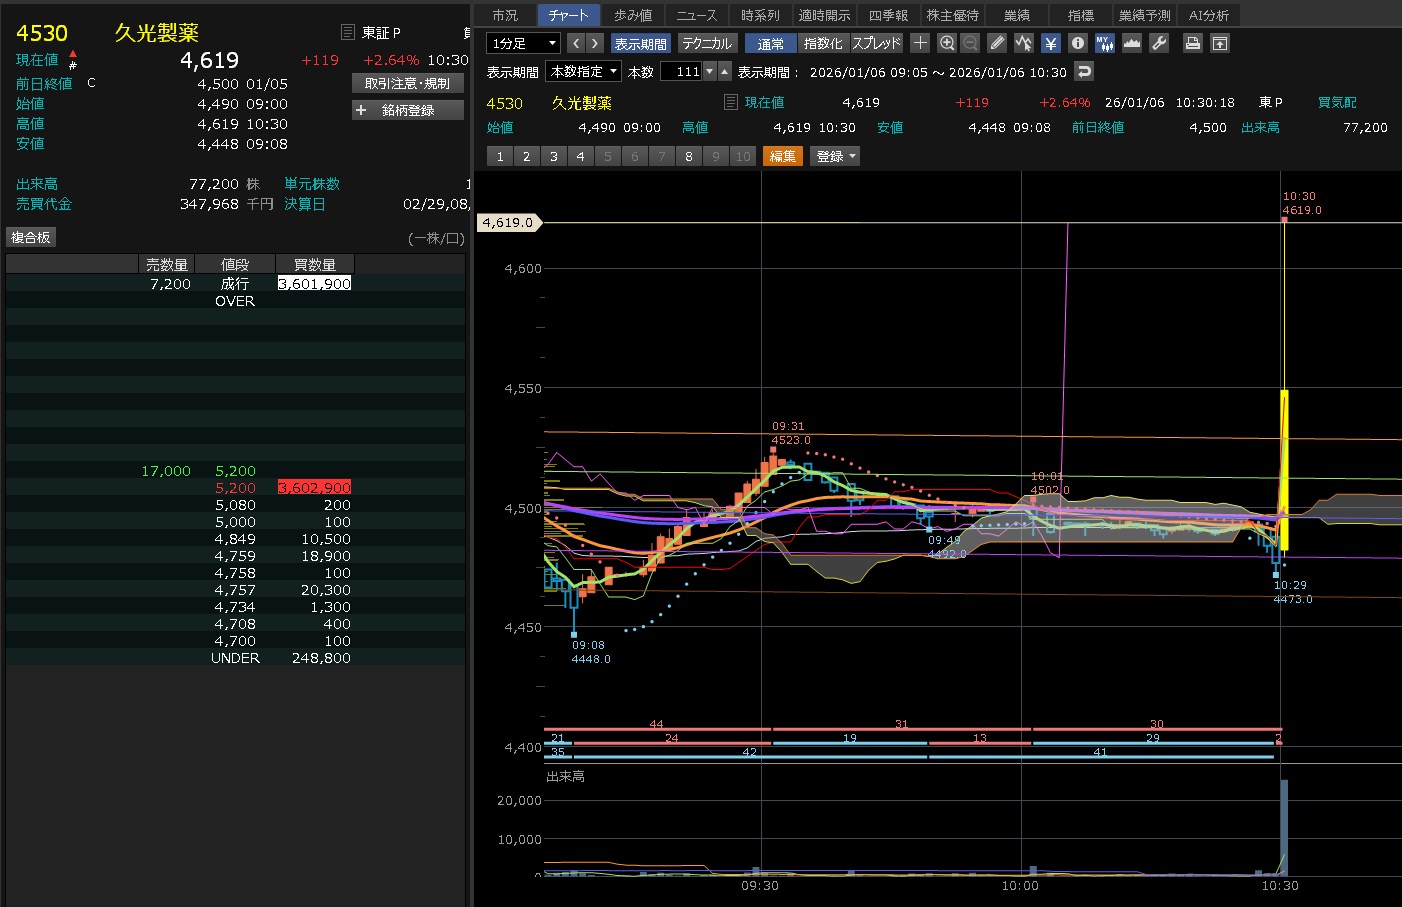Click the 本数 input field showing 111
This screenshot has width=1402, height=907.
682,71
